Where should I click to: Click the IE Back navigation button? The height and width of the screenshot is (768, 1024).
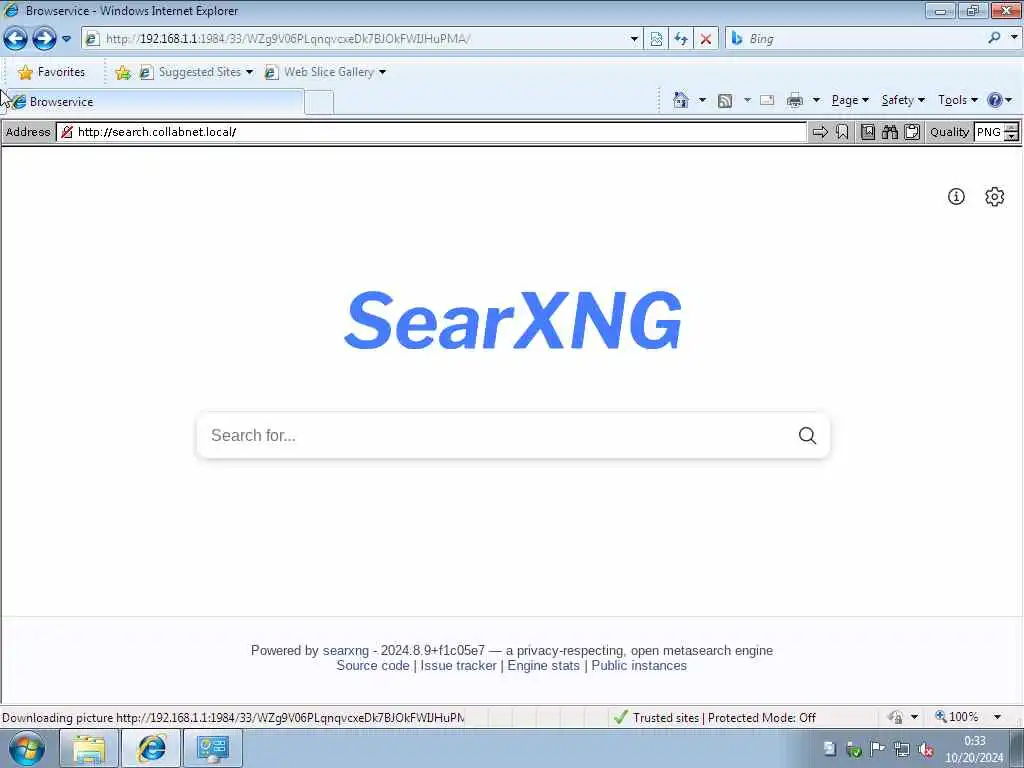16,39
